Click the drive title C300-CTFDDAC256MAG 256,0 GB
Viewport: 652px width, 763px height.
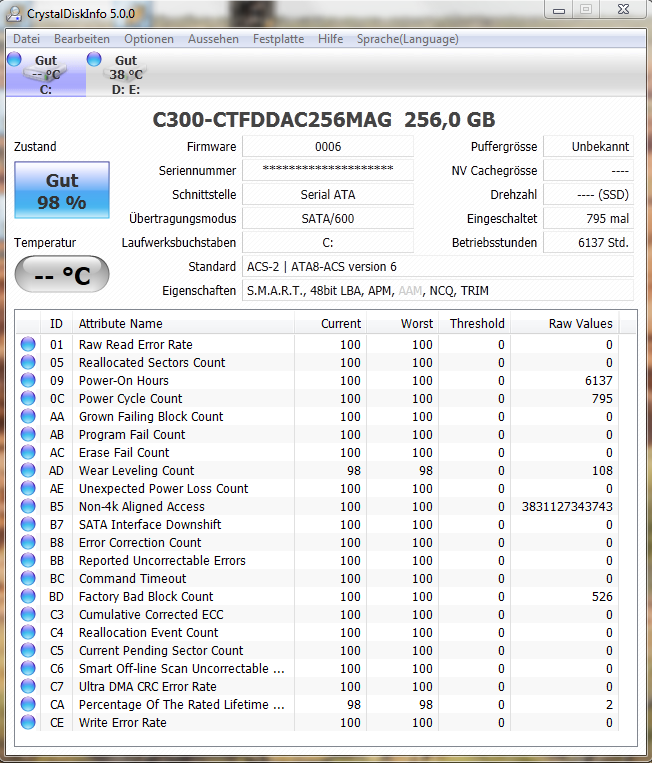coord(324,120)
